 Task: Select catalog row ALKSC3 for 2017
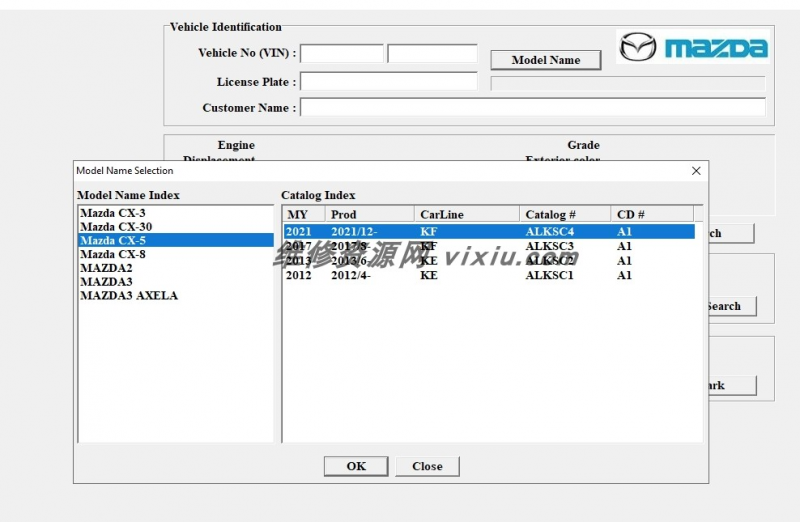coord(489,246)
